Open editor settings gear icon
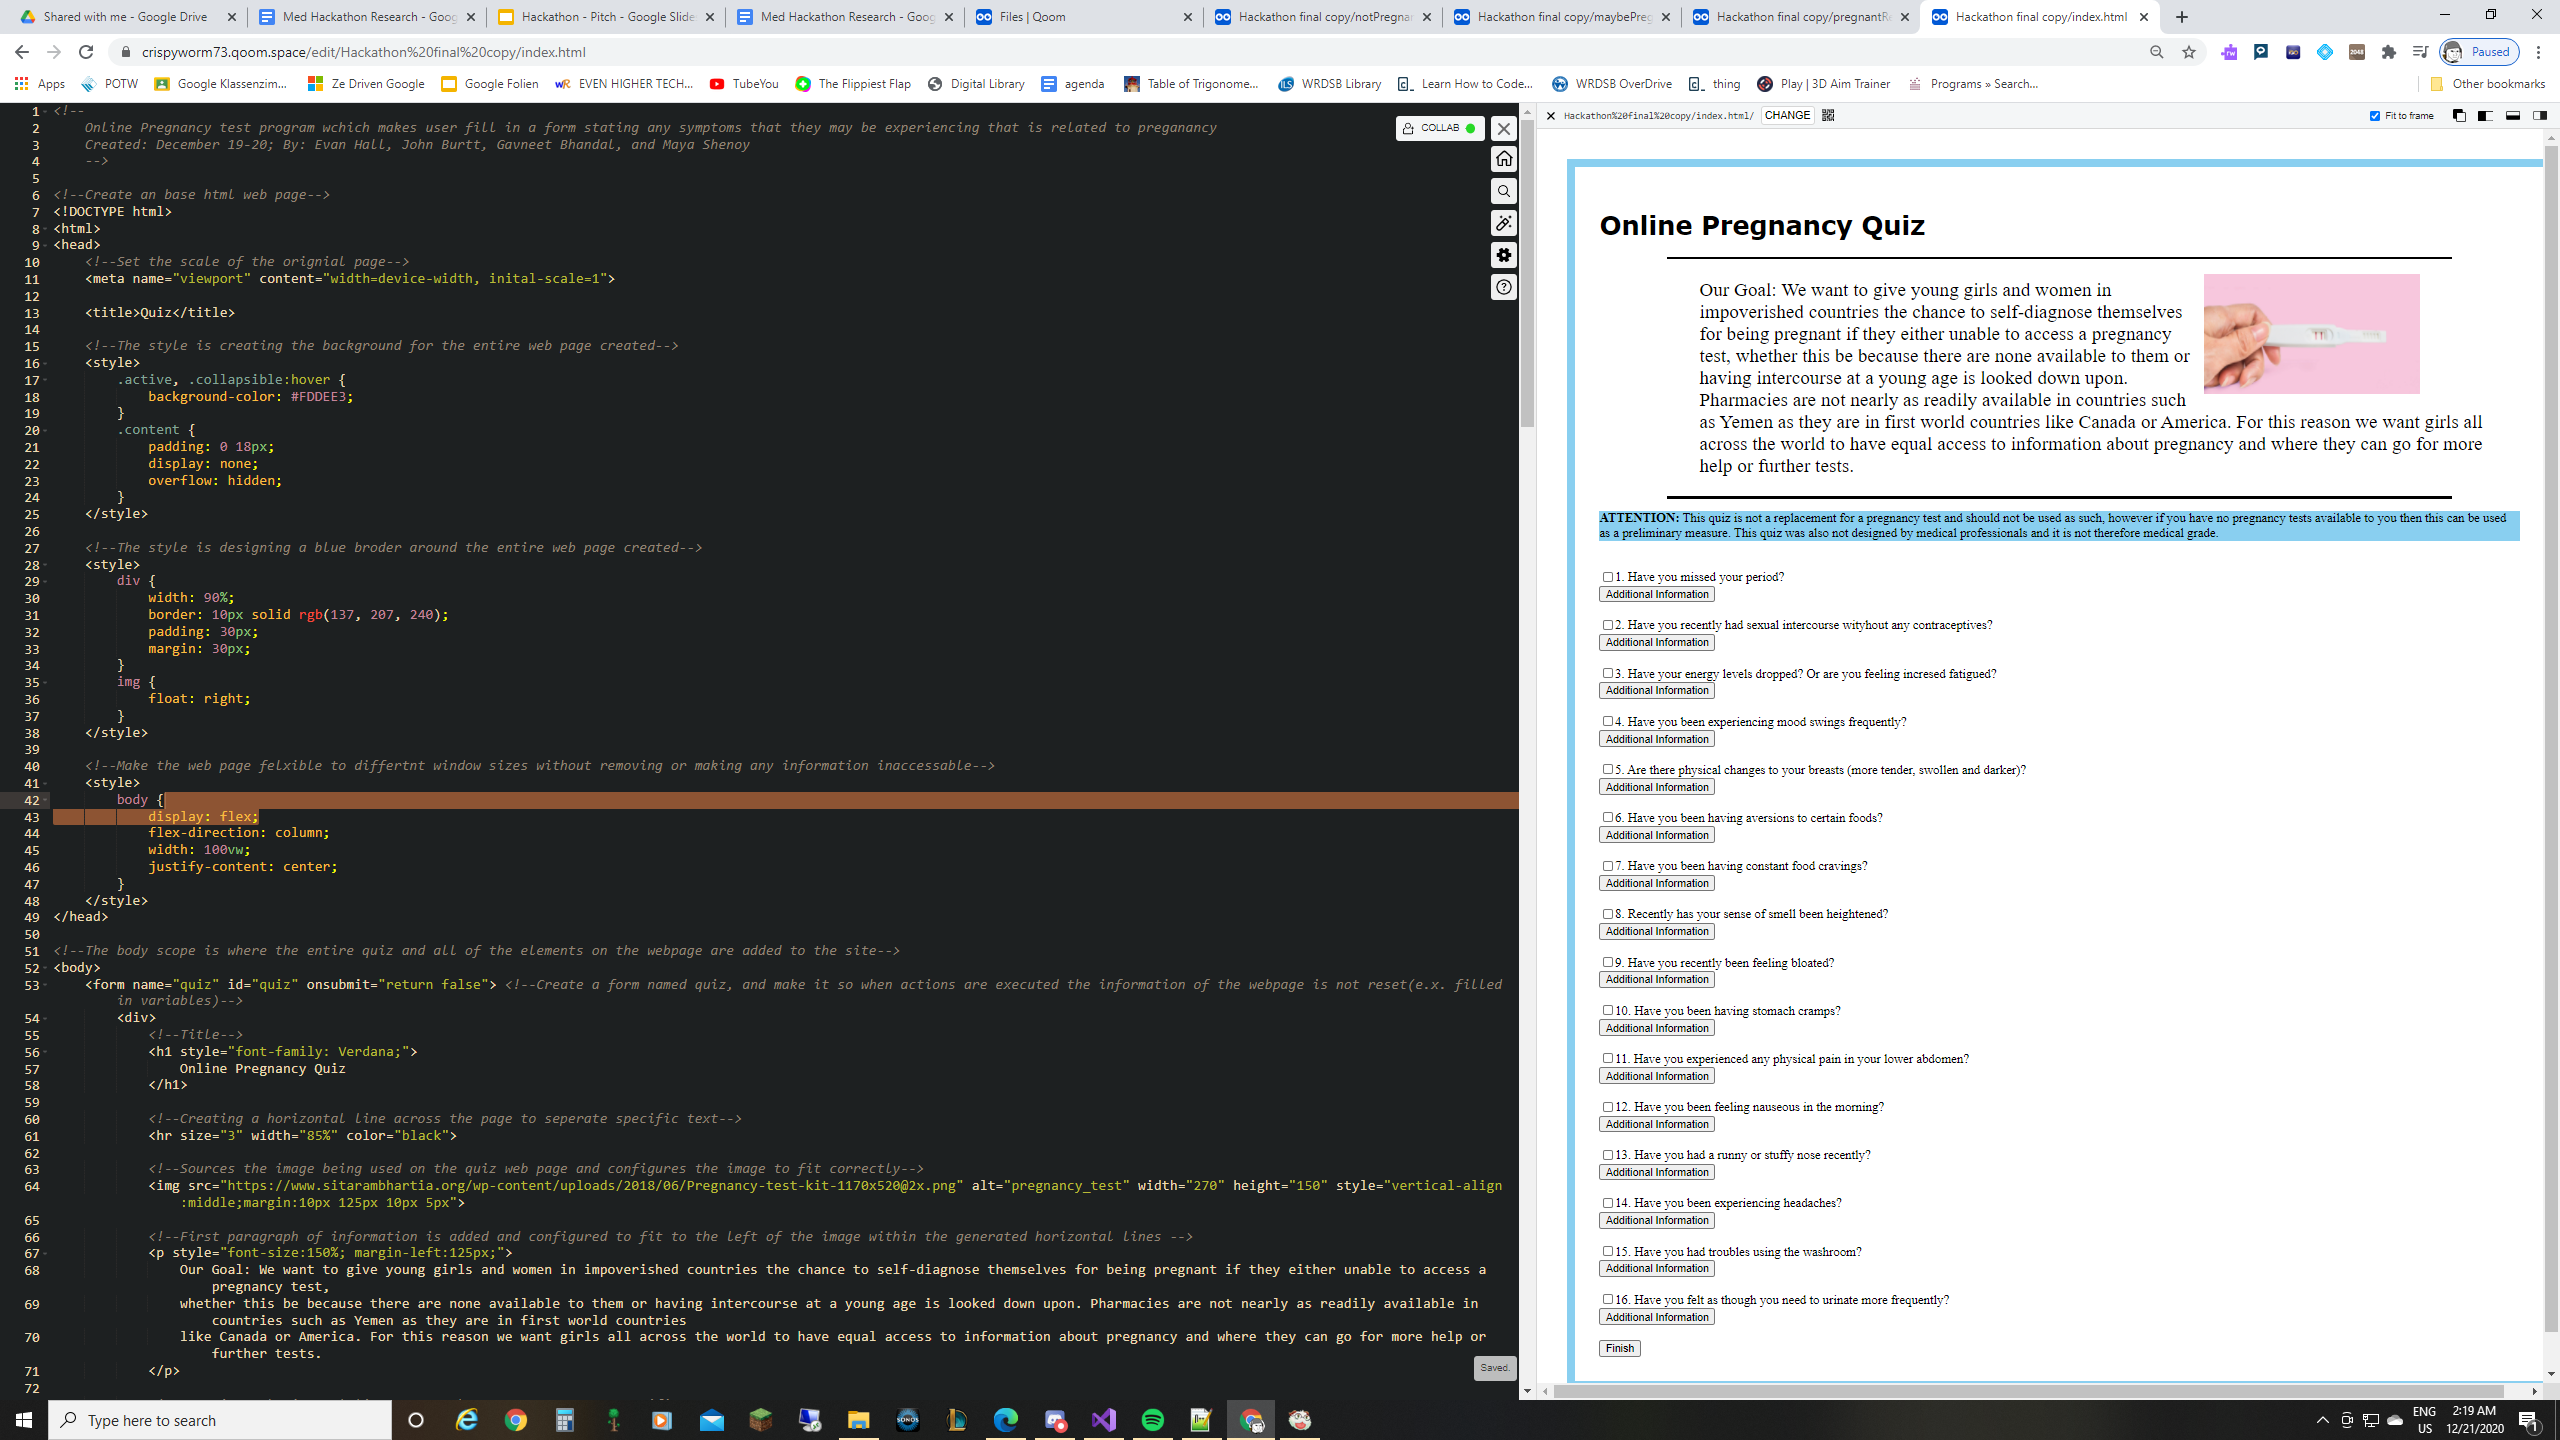The width and height of the screenshot is (2560, 1440). coord(1503,255)
